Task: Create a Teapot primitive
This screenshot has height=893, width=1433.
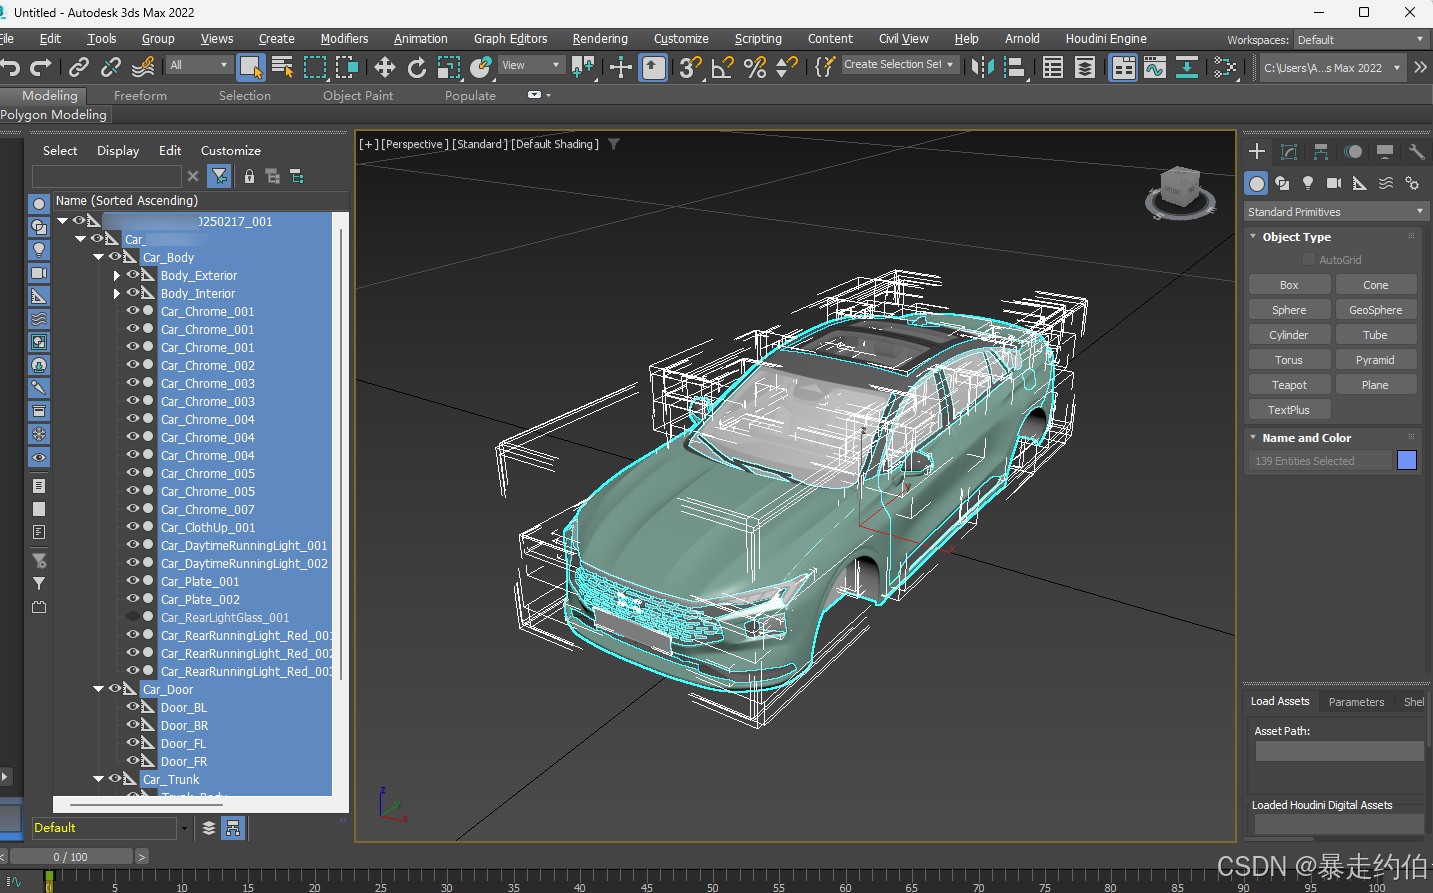Action: coord(1289,385)
